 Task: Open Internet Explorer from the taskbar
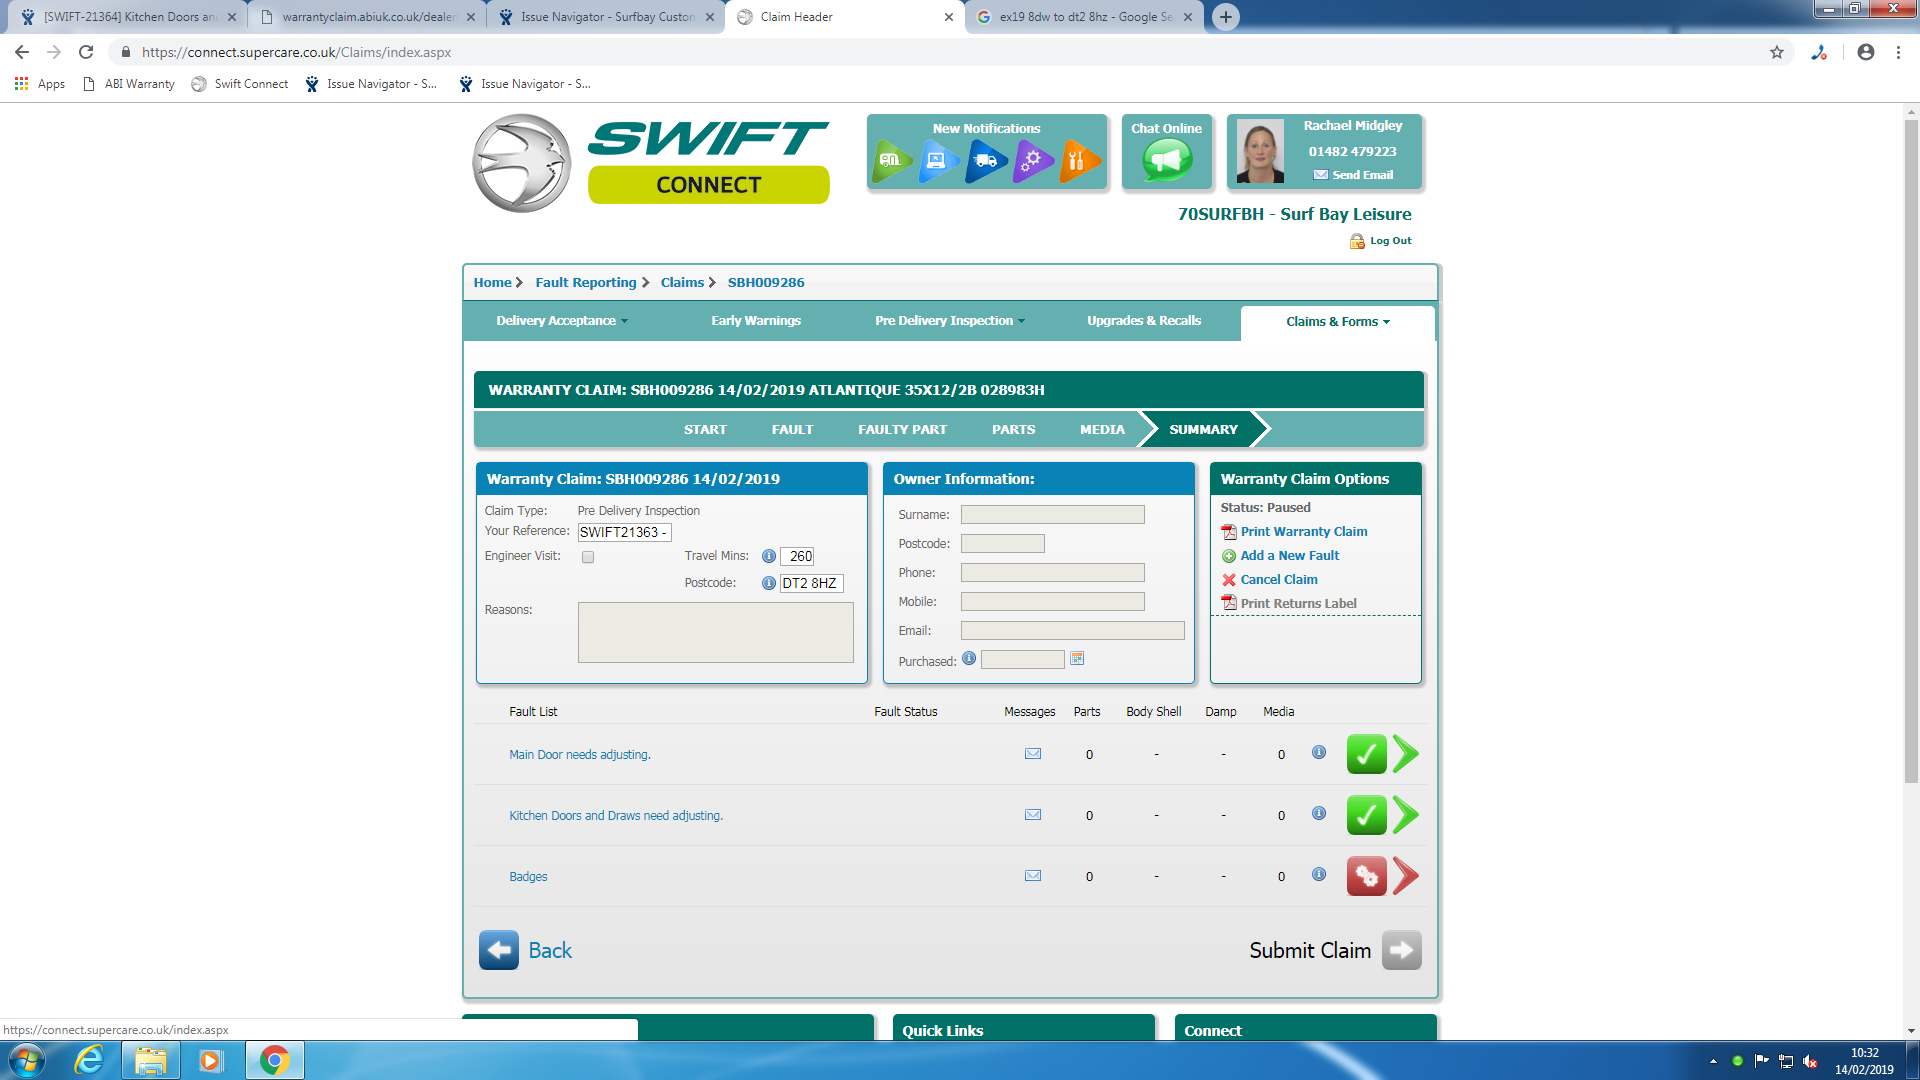89,1060
